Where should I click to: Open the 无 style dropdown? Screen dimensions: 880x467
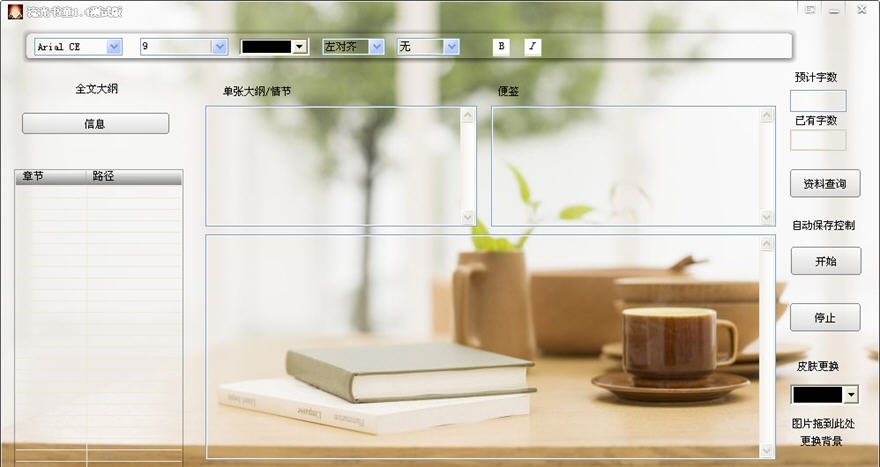tap(452, 47)
